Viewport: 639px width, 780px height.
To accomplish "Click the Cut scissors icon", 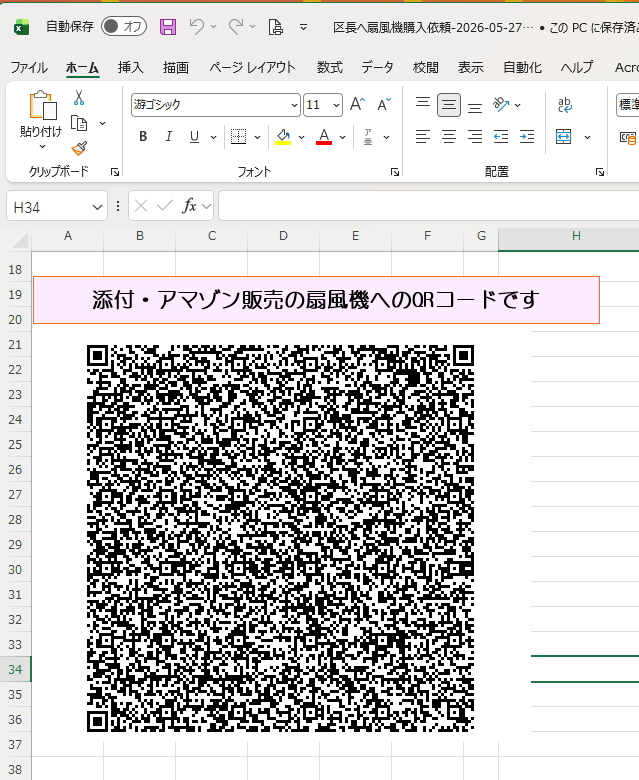I will point(79,98).
